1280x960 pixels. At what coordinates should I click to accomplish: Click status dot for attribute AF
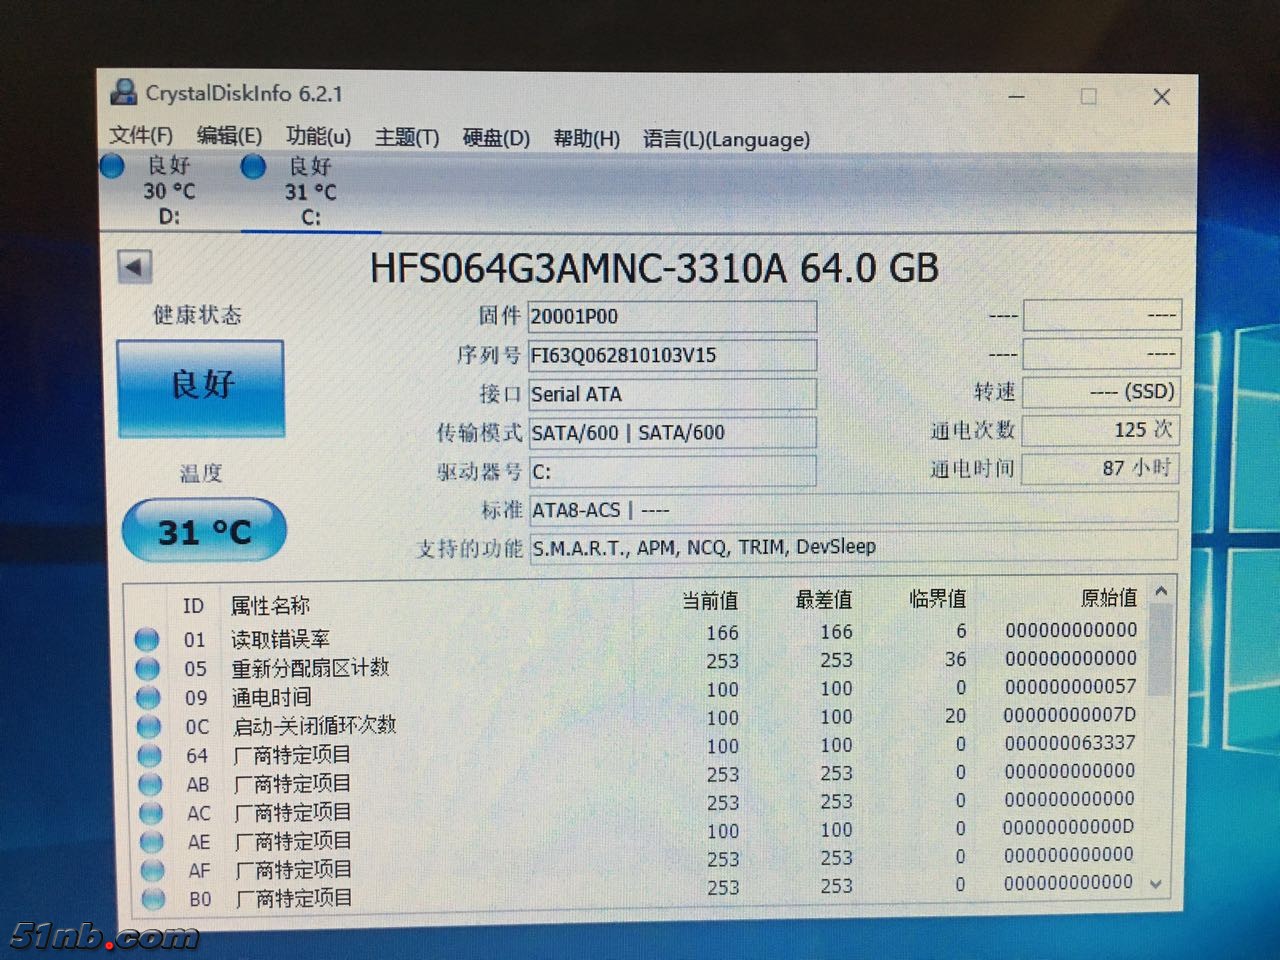(x=152, y=870)
